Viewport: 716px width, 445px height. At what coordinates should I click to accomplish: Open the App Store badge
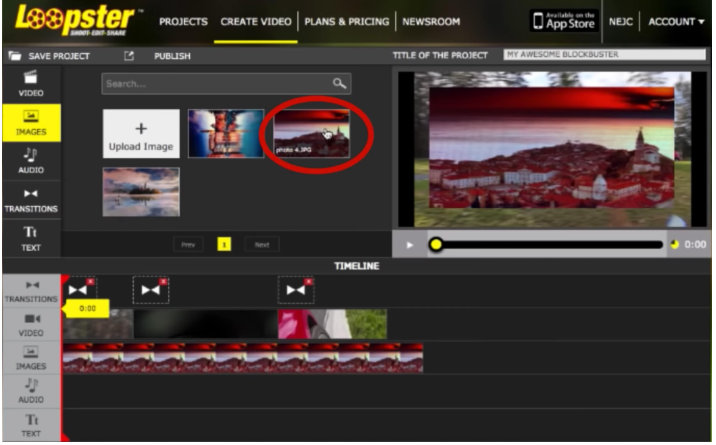click(x=564, y=21)
